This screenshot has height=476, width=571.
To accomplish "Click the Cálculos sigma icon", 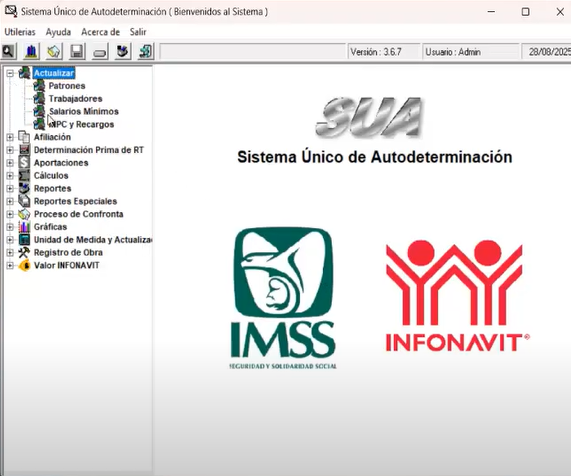I will [x=24, y=175].
